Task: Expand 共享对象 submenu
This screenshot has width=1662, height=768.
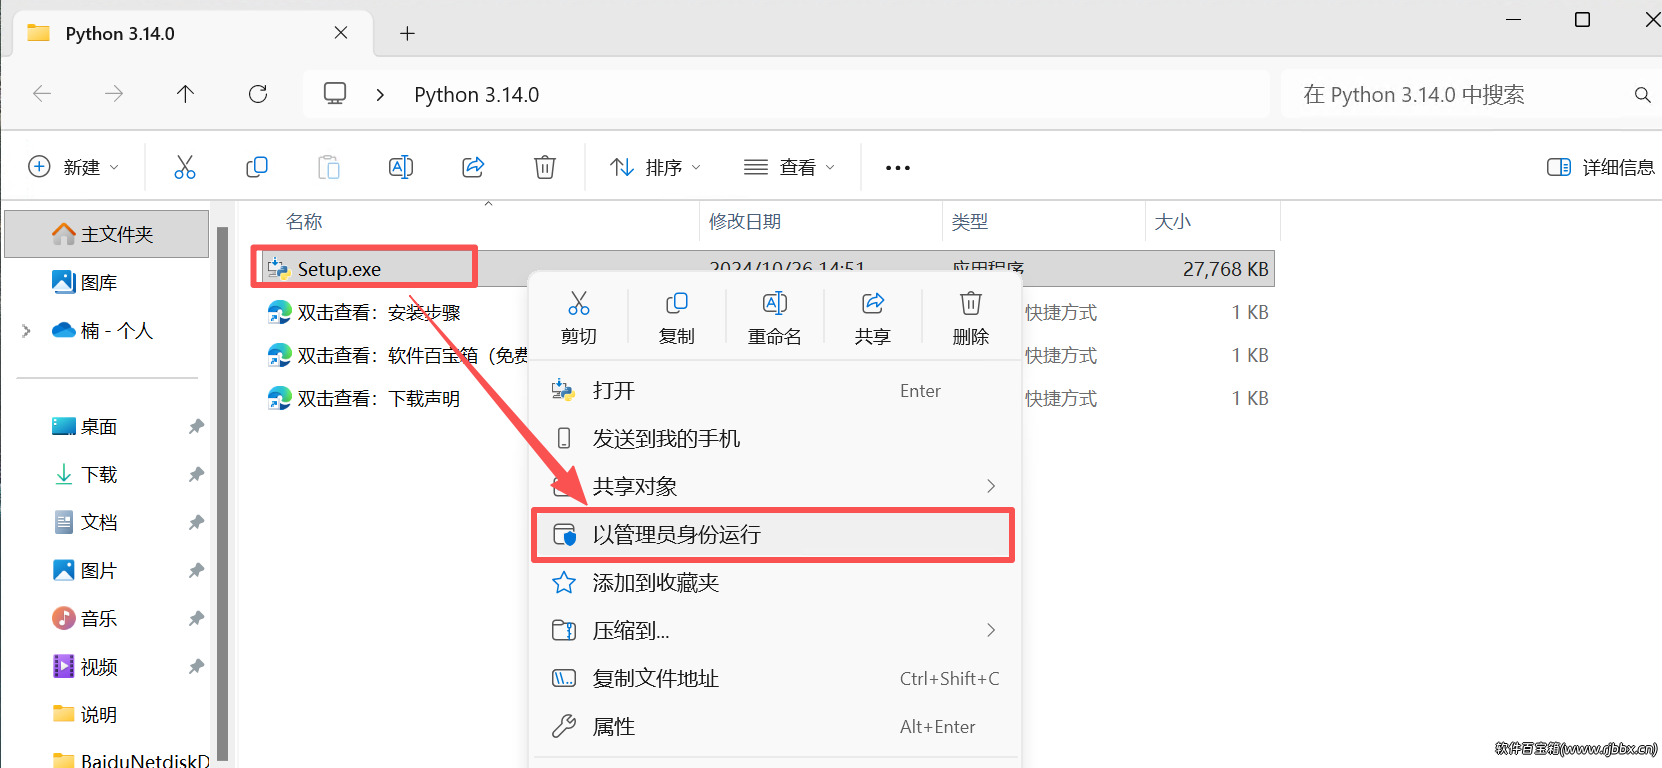Action: [x=991, y=487]
